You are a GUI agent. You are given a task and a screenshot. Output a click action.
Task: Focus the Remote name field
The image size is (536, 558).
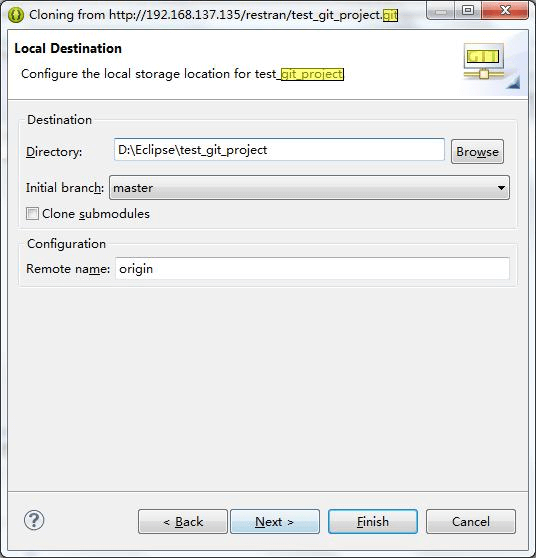(x=312, y=269)
